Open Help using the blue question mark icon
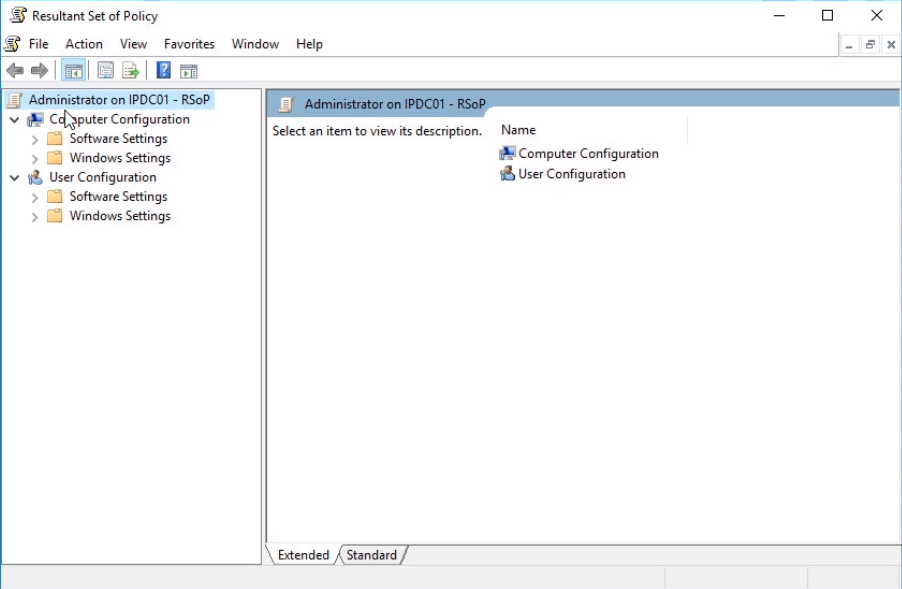 (163, 70)
